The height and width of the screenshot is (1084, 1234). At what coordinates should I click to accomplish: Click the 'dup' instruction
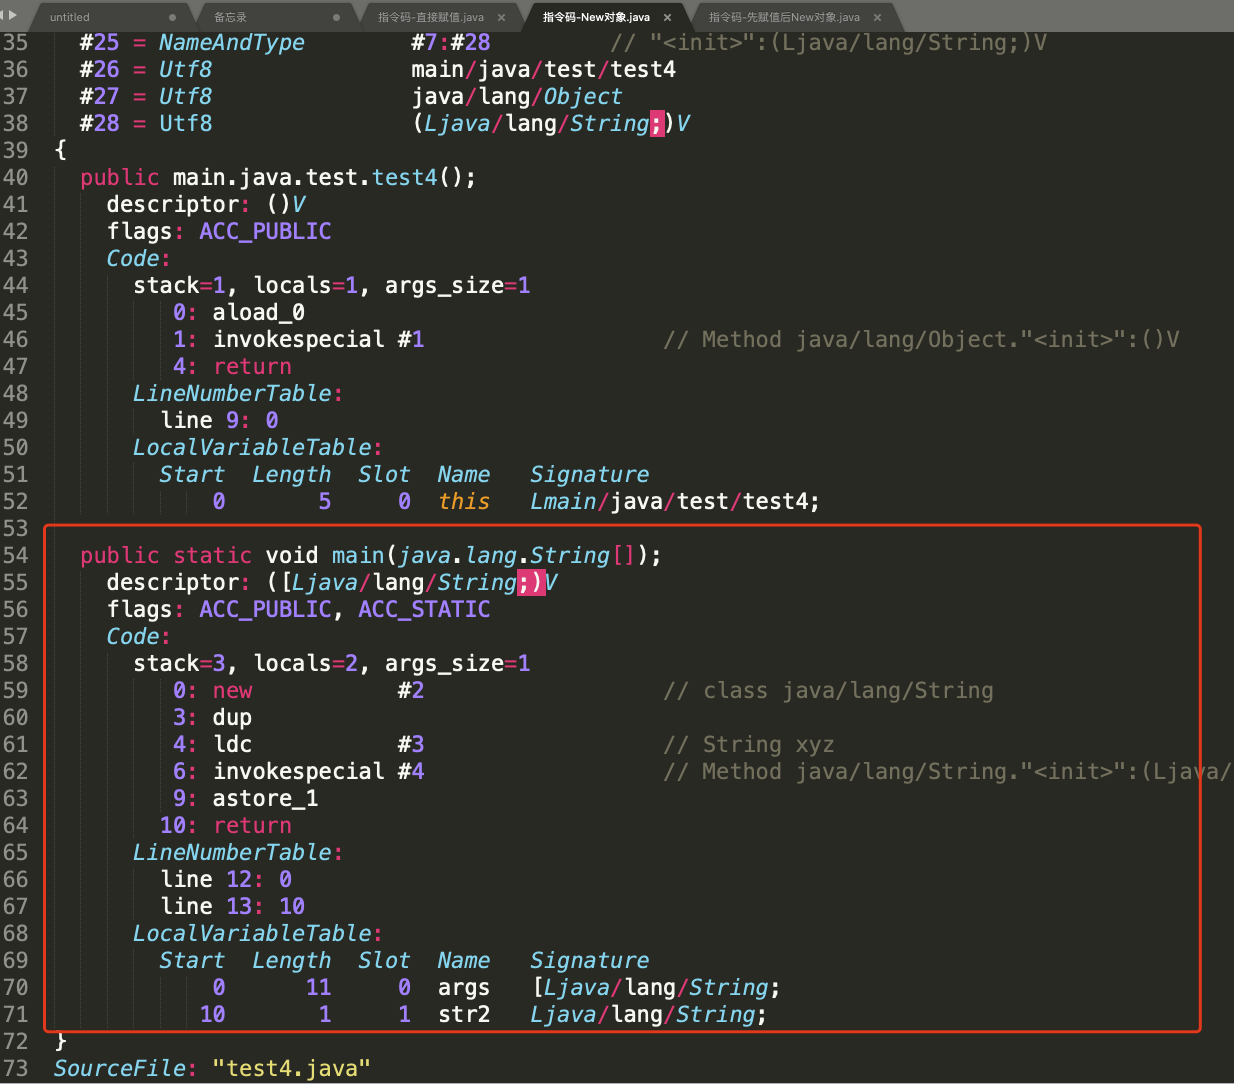pyautogui.click(x=232, y=717)
